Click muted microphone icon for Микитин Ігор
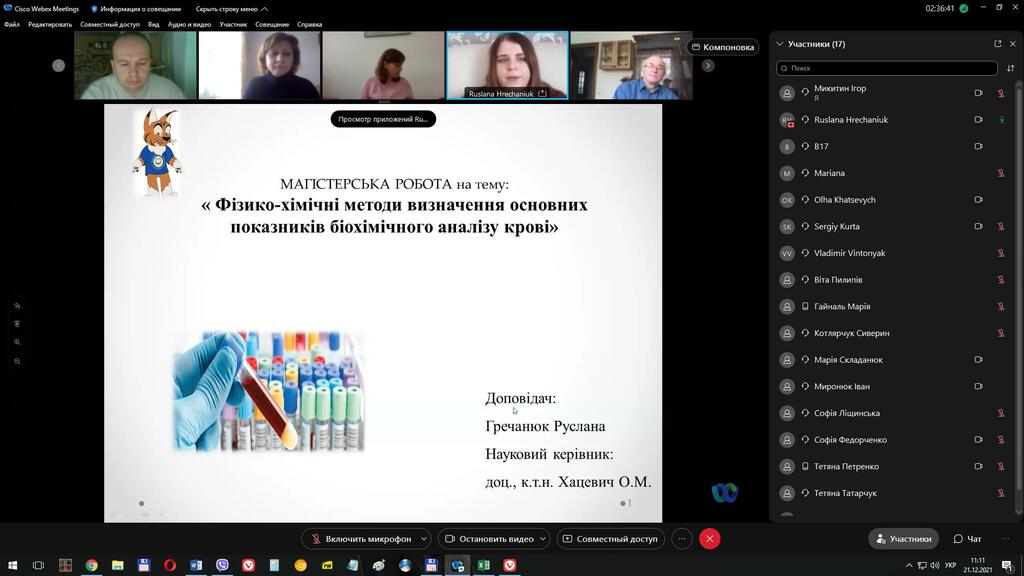The width and height of the screenshot is (1024, 576). coord(1000,93)
